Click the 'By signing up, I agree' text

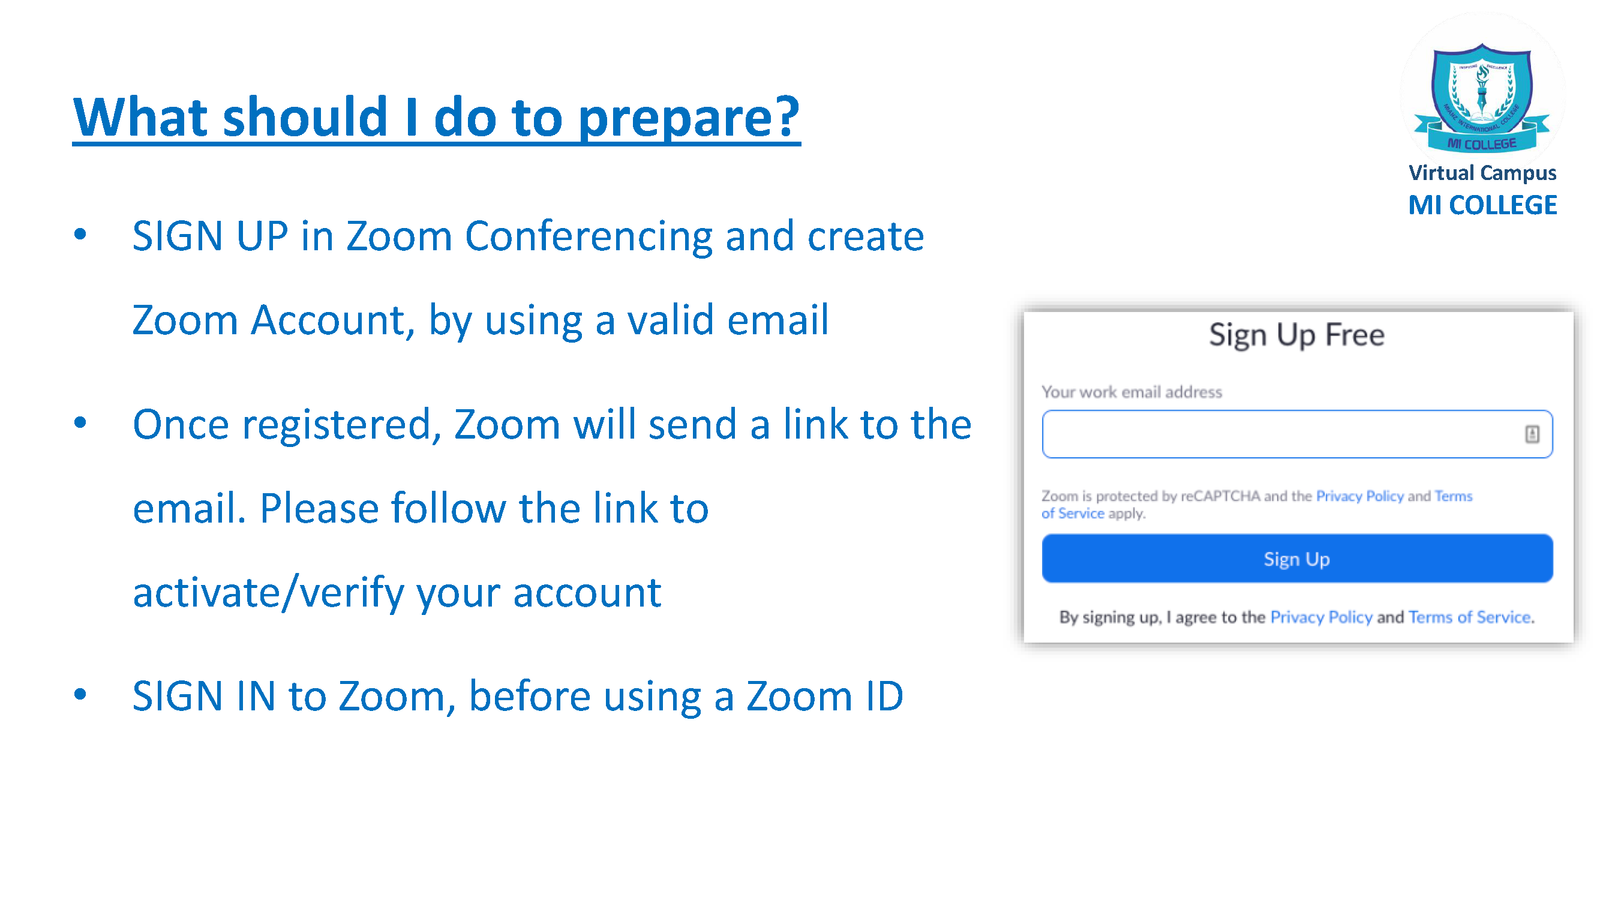(1162, 617)
